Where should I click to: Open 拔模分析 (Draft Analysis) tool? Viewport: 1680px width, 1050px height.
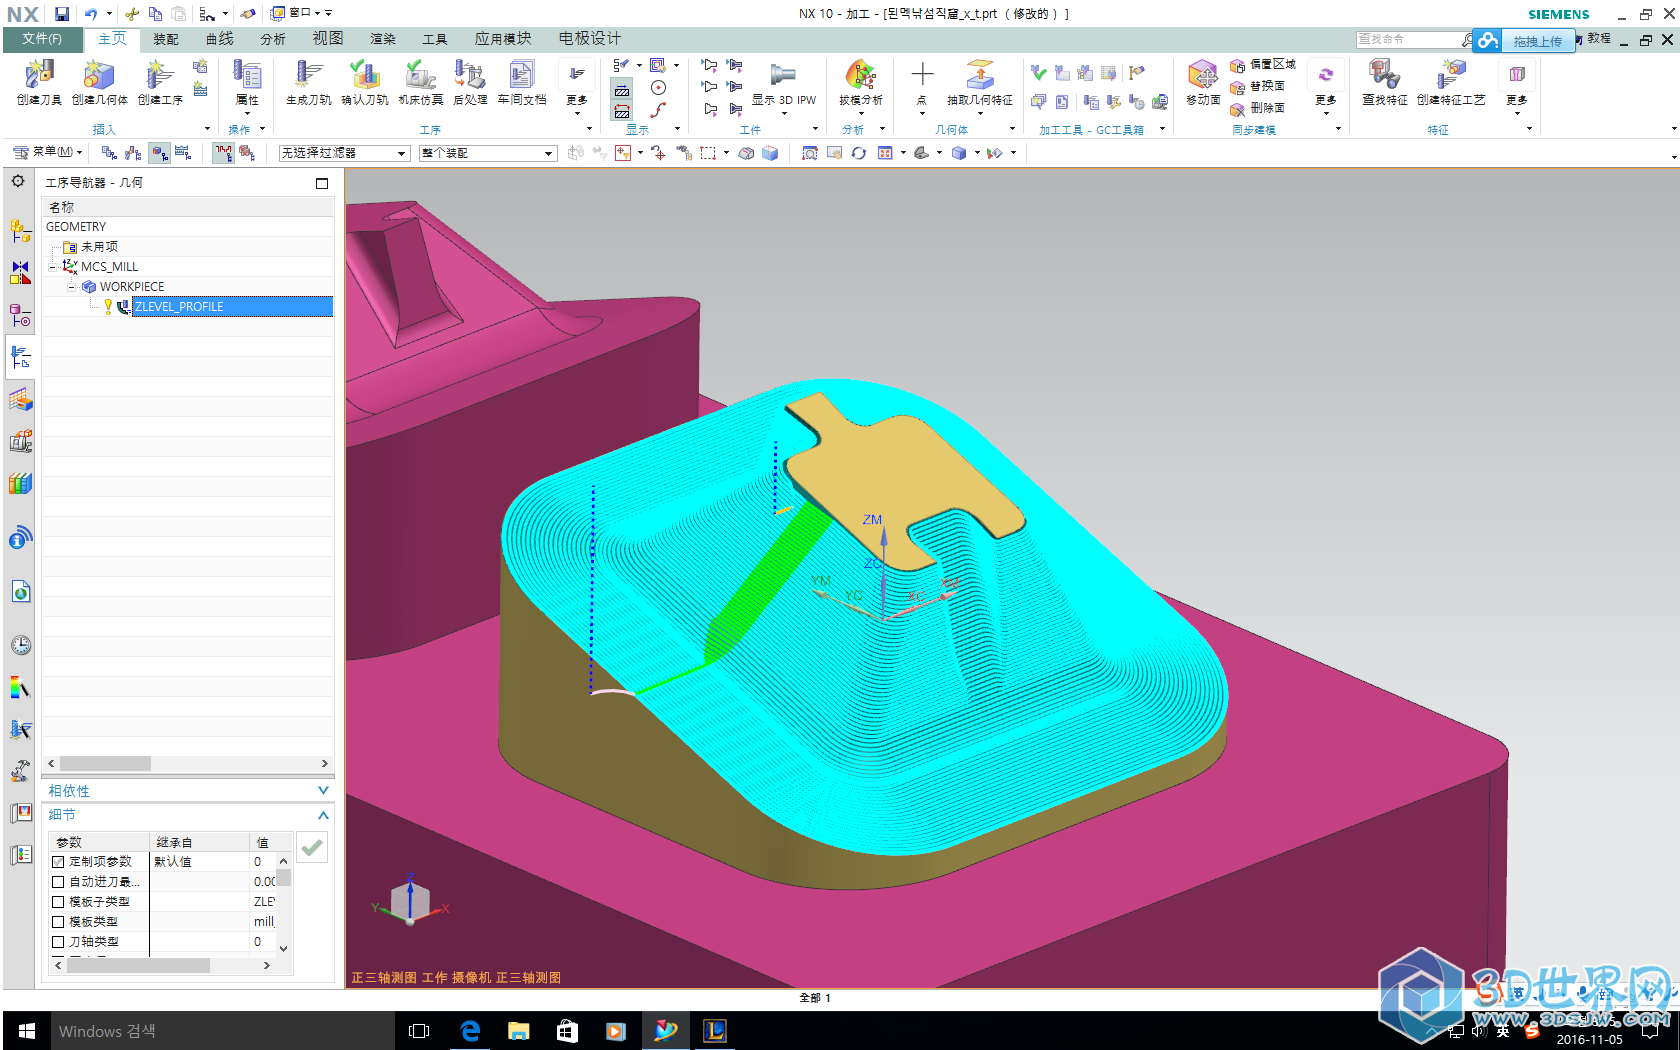860,82
